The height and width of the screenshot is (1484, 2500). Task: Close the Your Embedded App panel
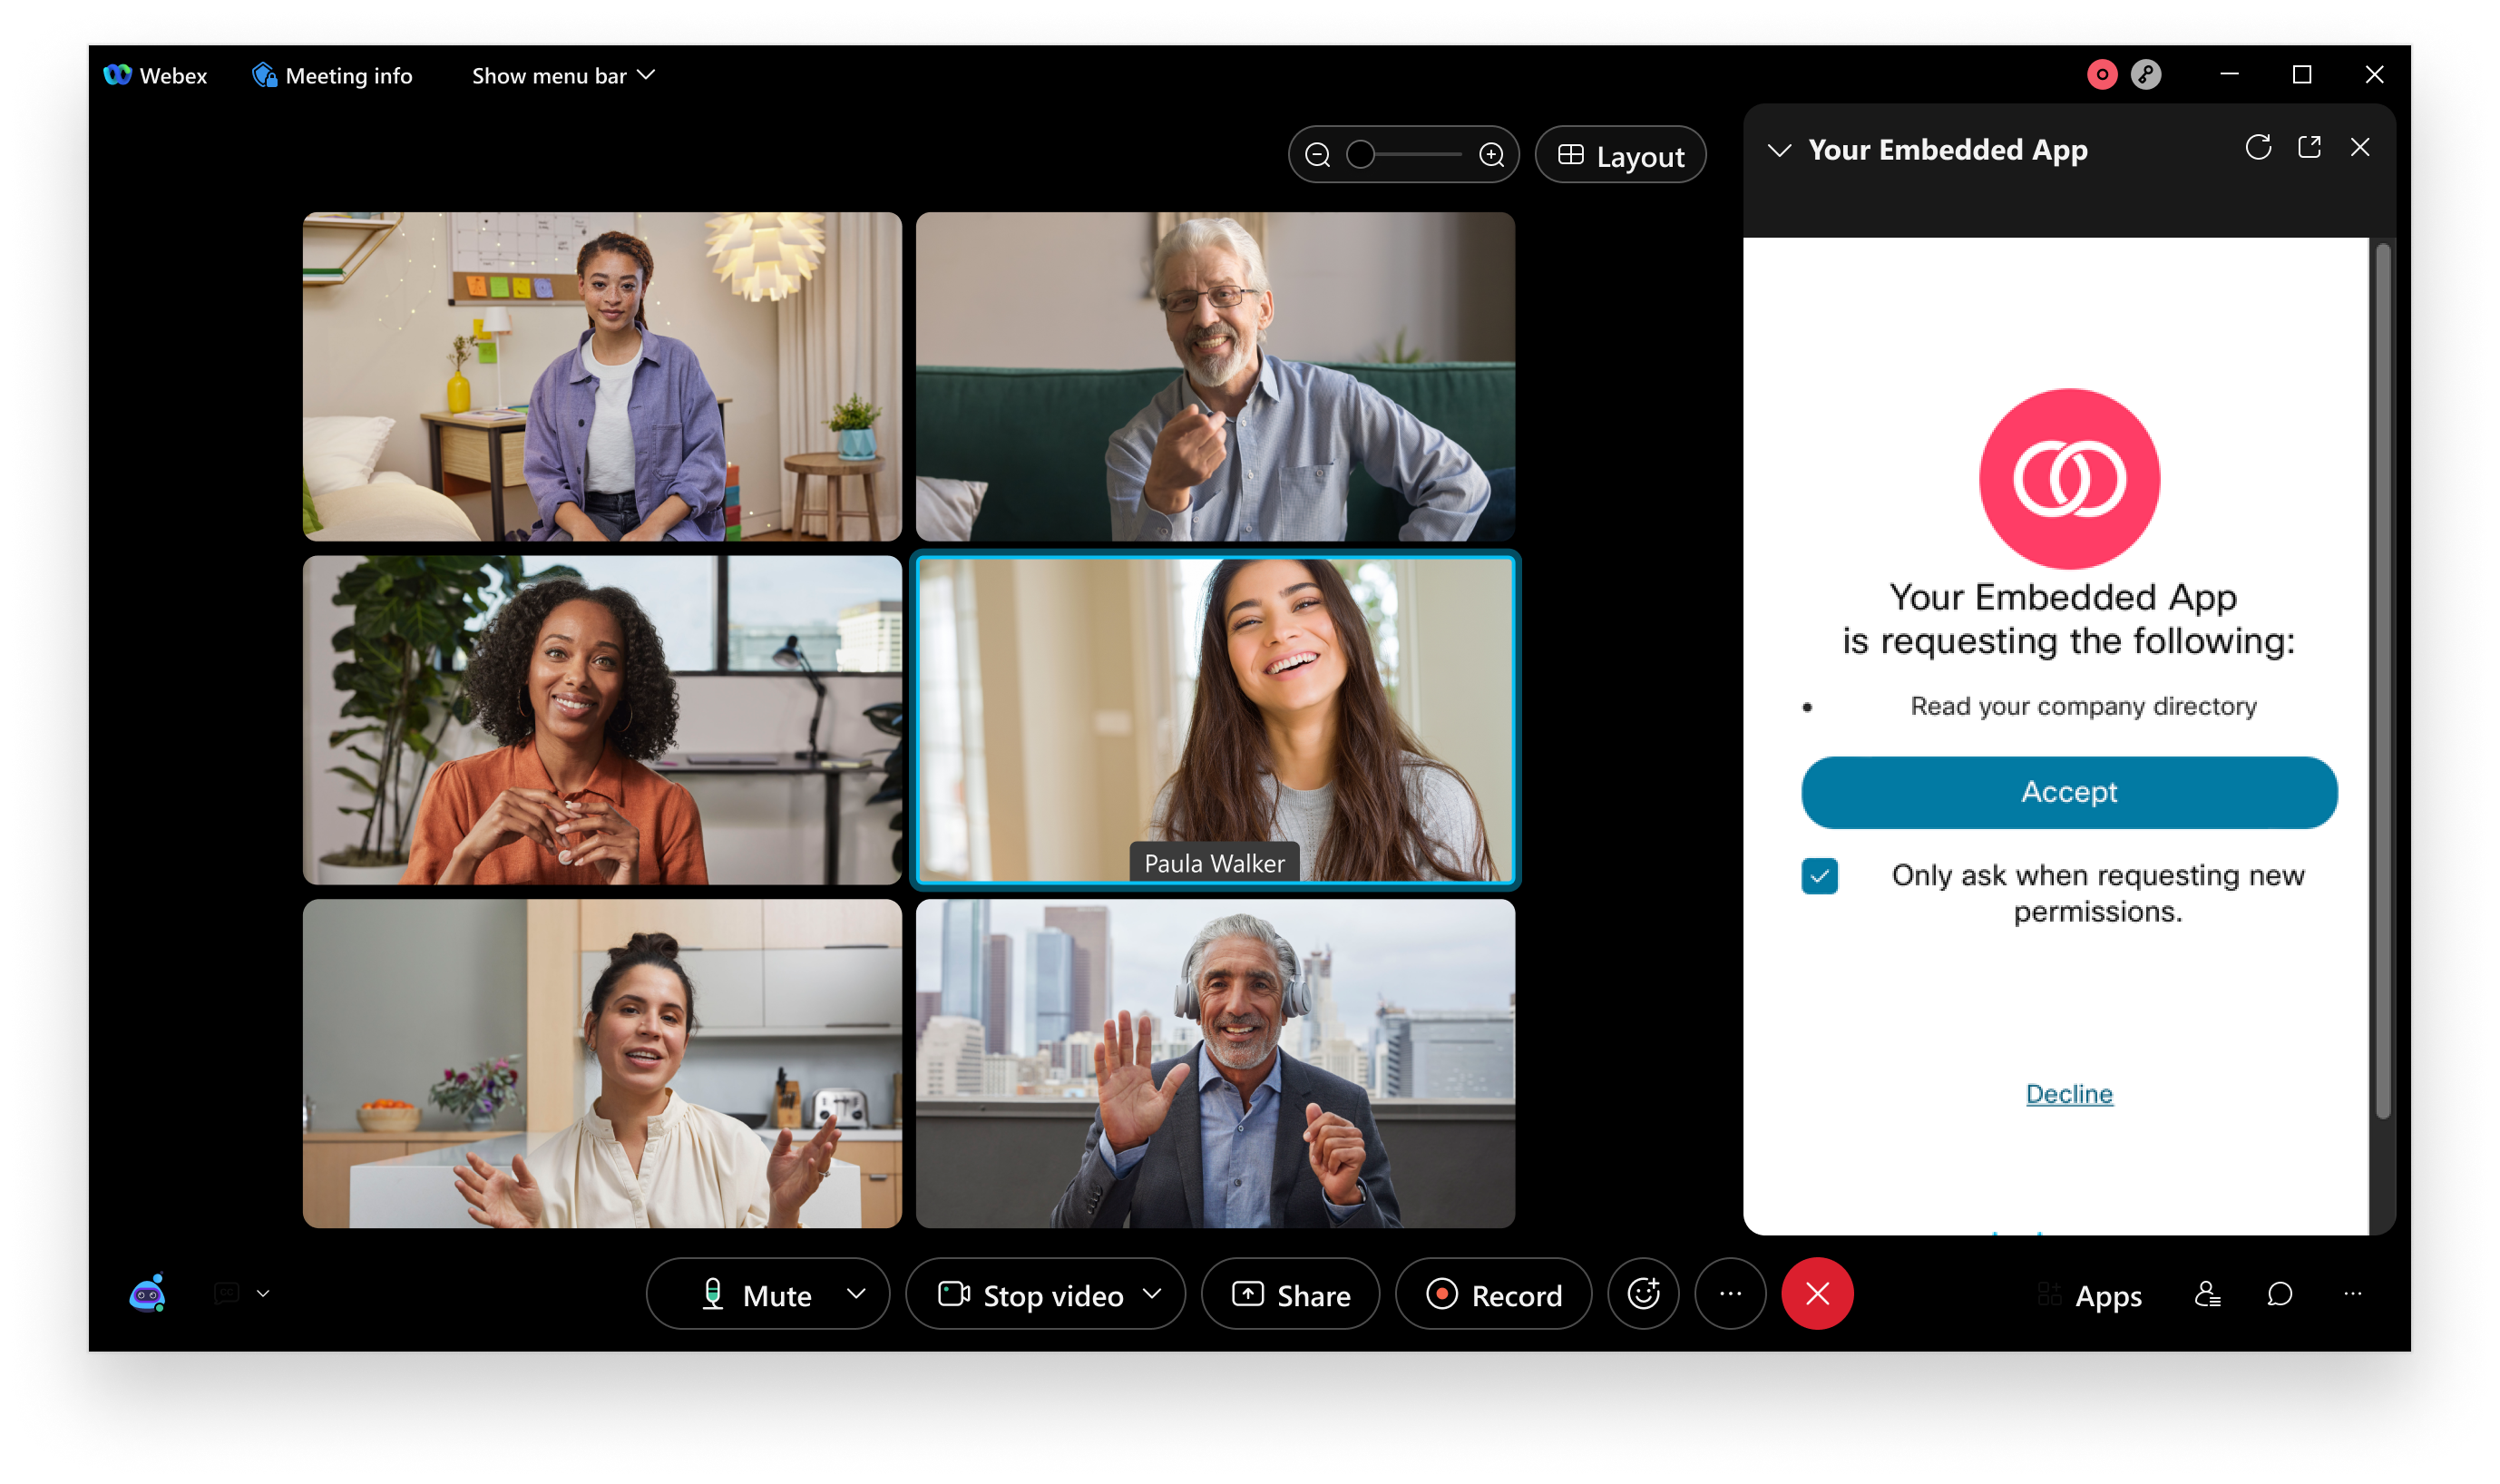pyautogui.click(x=2360, y=148)
